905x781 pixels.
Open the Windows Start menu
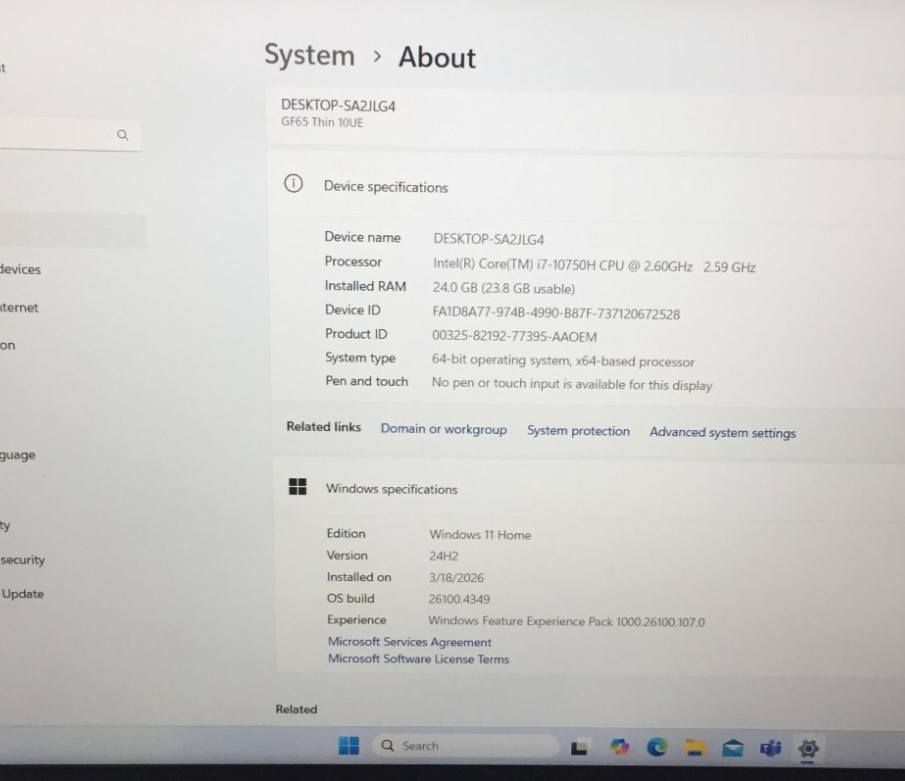click(348, 746)
